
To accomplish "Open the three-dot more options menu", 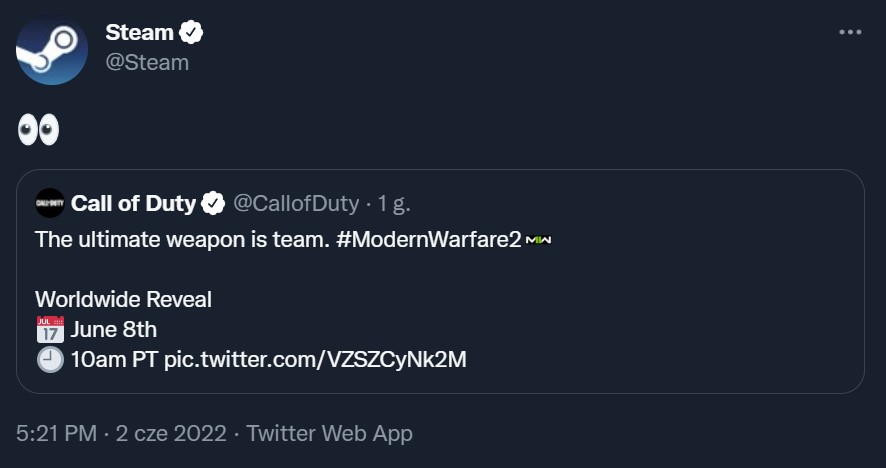I will (x=849, y=33).
